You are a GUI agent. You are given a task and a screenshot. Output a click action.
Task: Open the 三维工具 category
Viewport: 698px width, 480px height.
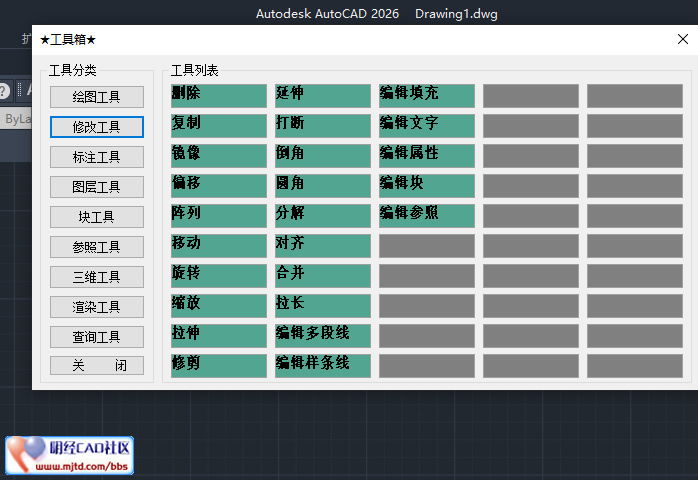point(97,277)
